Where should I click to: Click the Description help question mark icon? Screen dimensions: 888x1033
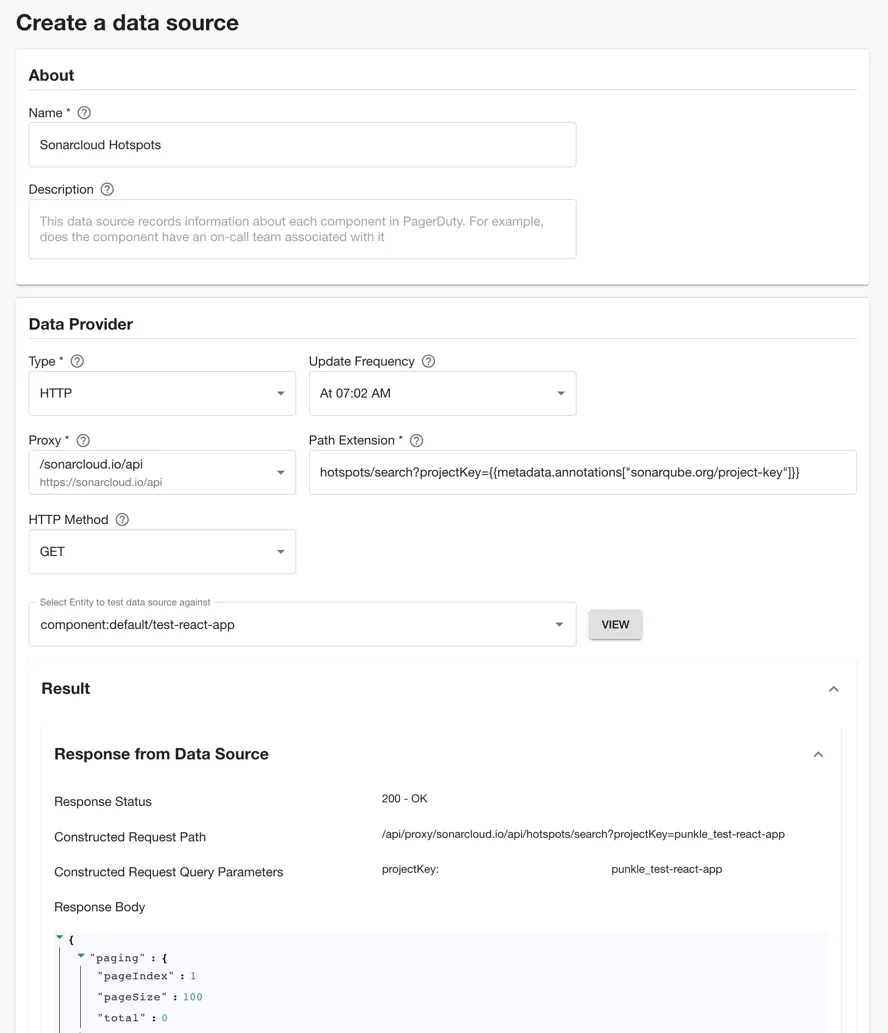pos(107,189)
